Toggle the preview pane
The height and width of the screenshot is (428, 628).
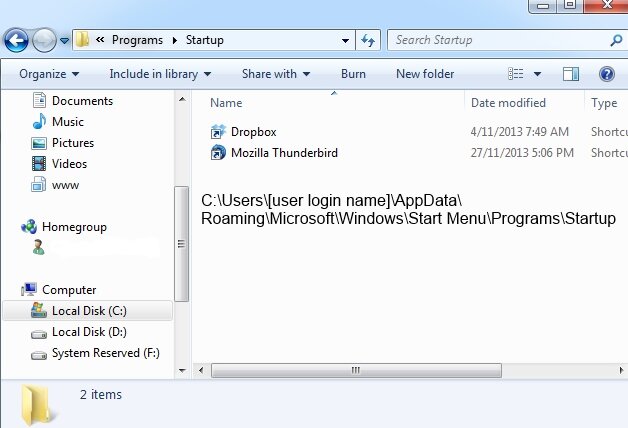click(571, 74)
